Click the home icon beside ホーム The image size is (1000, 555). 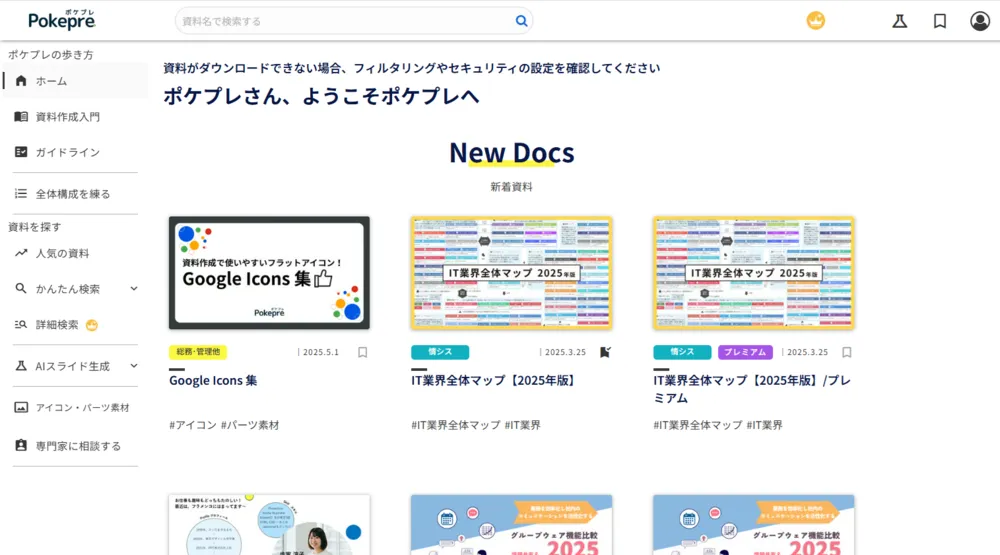tap(21, 81)
